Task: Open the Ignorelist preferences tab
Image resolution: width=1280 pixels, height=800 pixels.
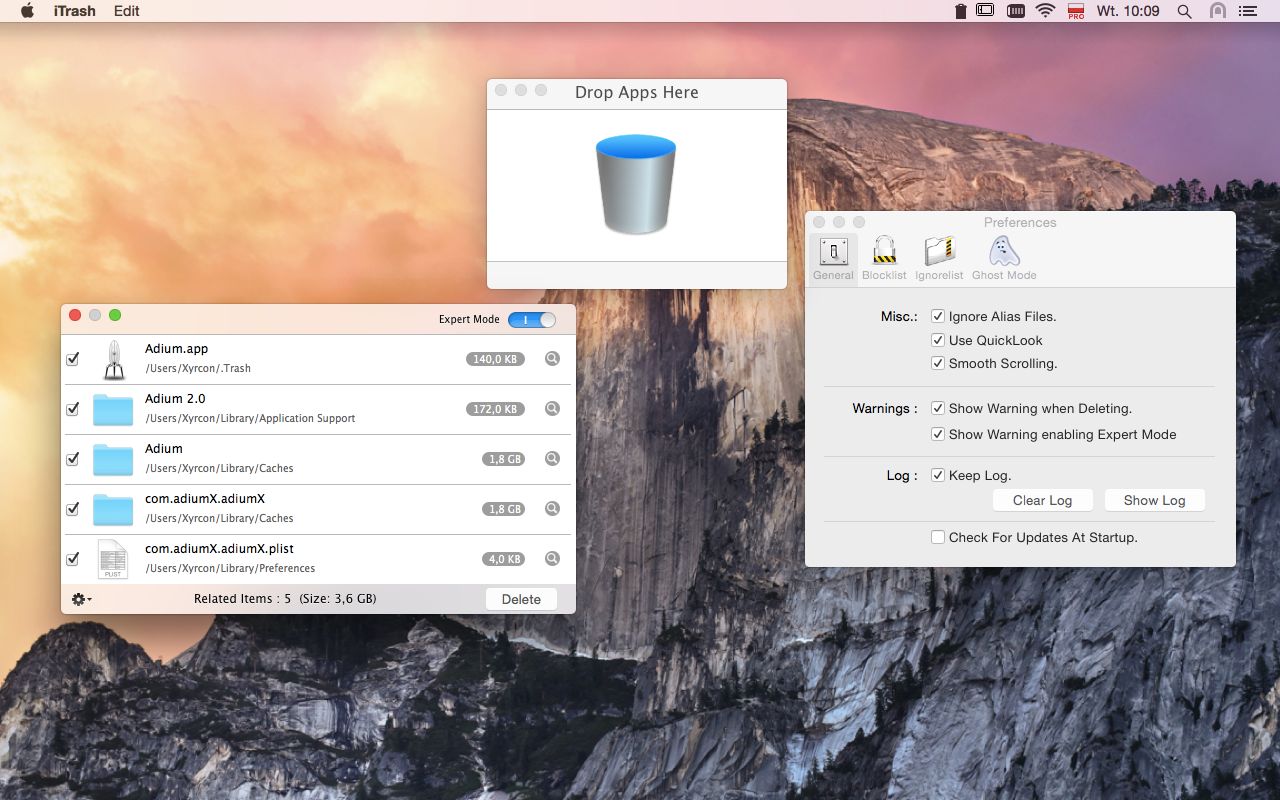Action: click(939, 259)
